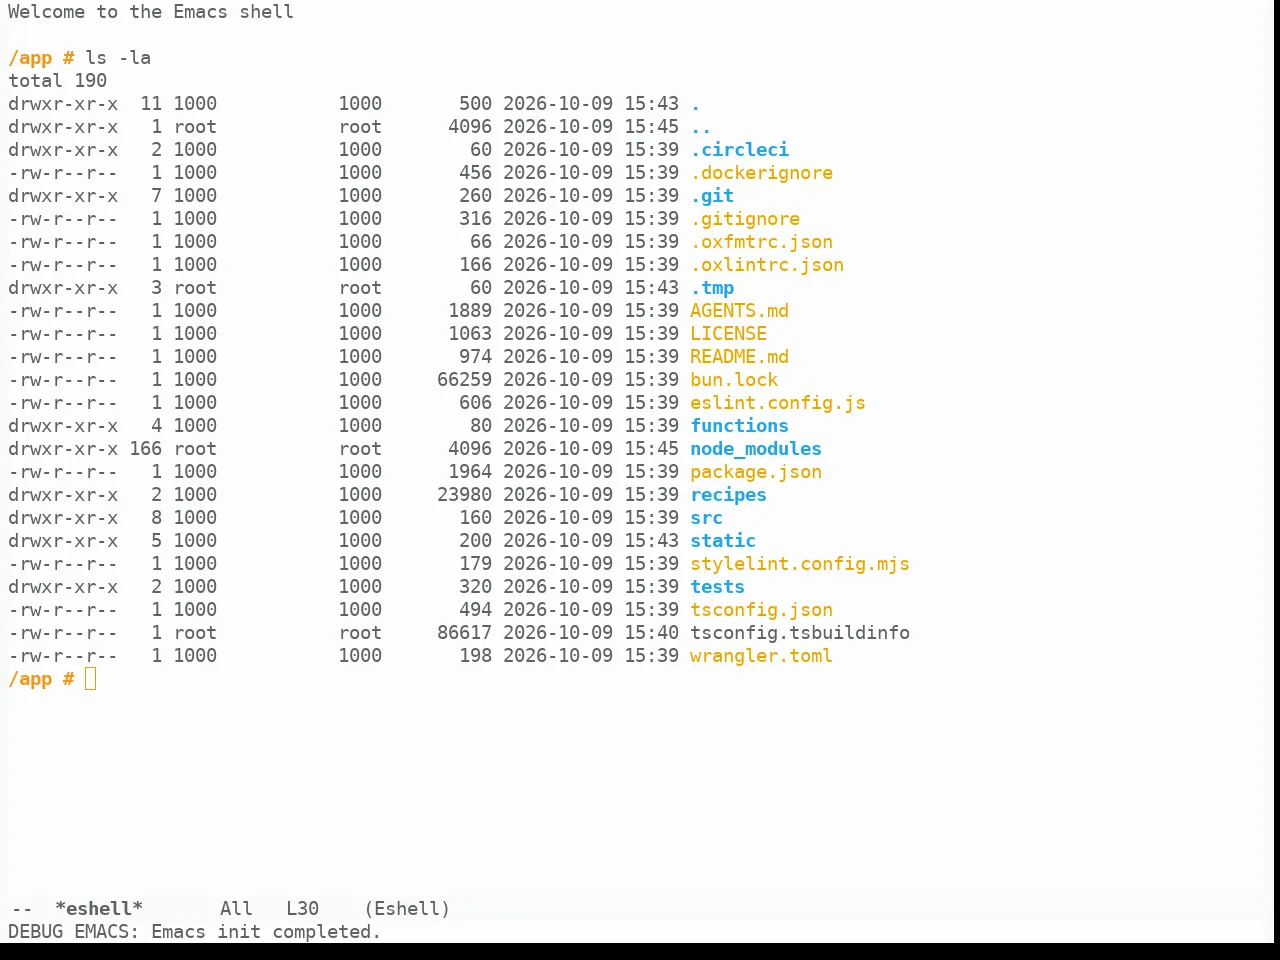Click the 23980 size value for recipes

point(464,495)
